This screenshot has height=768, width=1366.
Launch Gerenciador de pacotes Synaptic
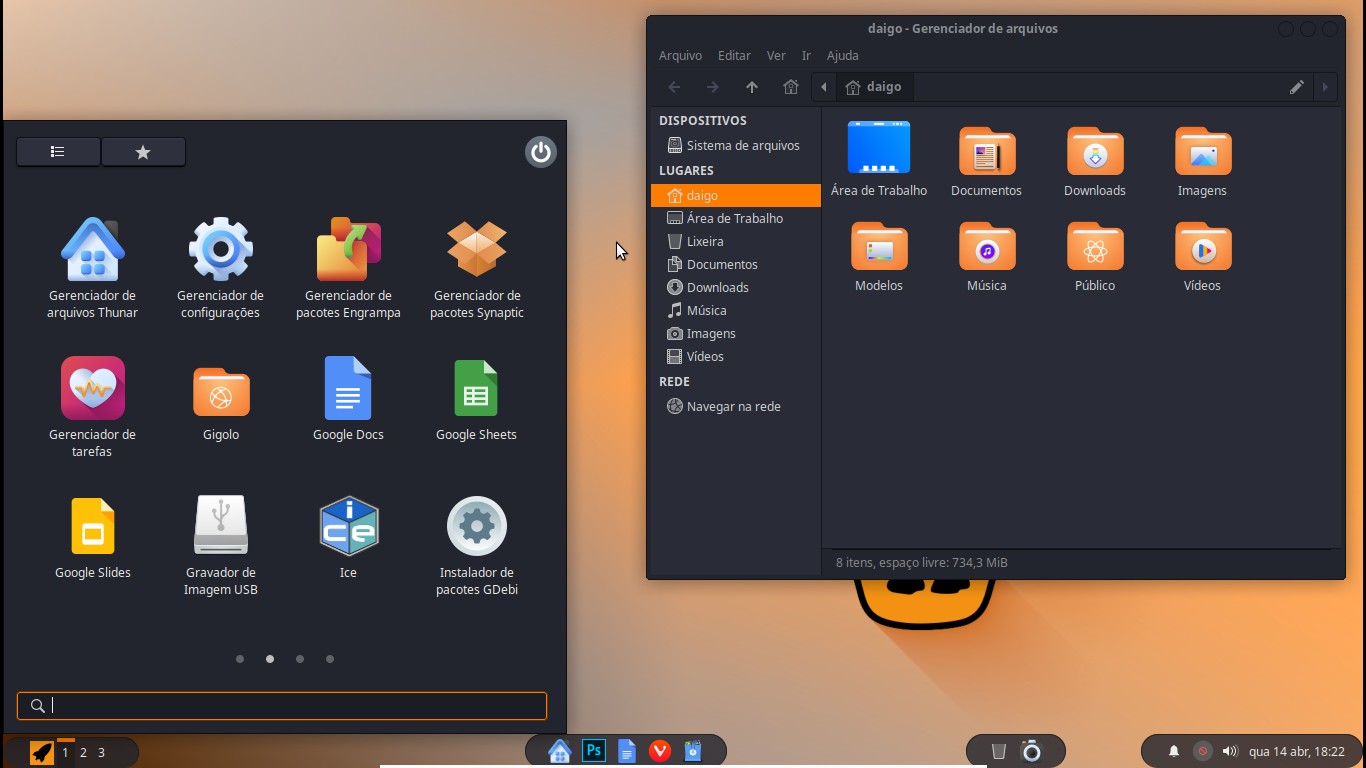tap(476, 250)
